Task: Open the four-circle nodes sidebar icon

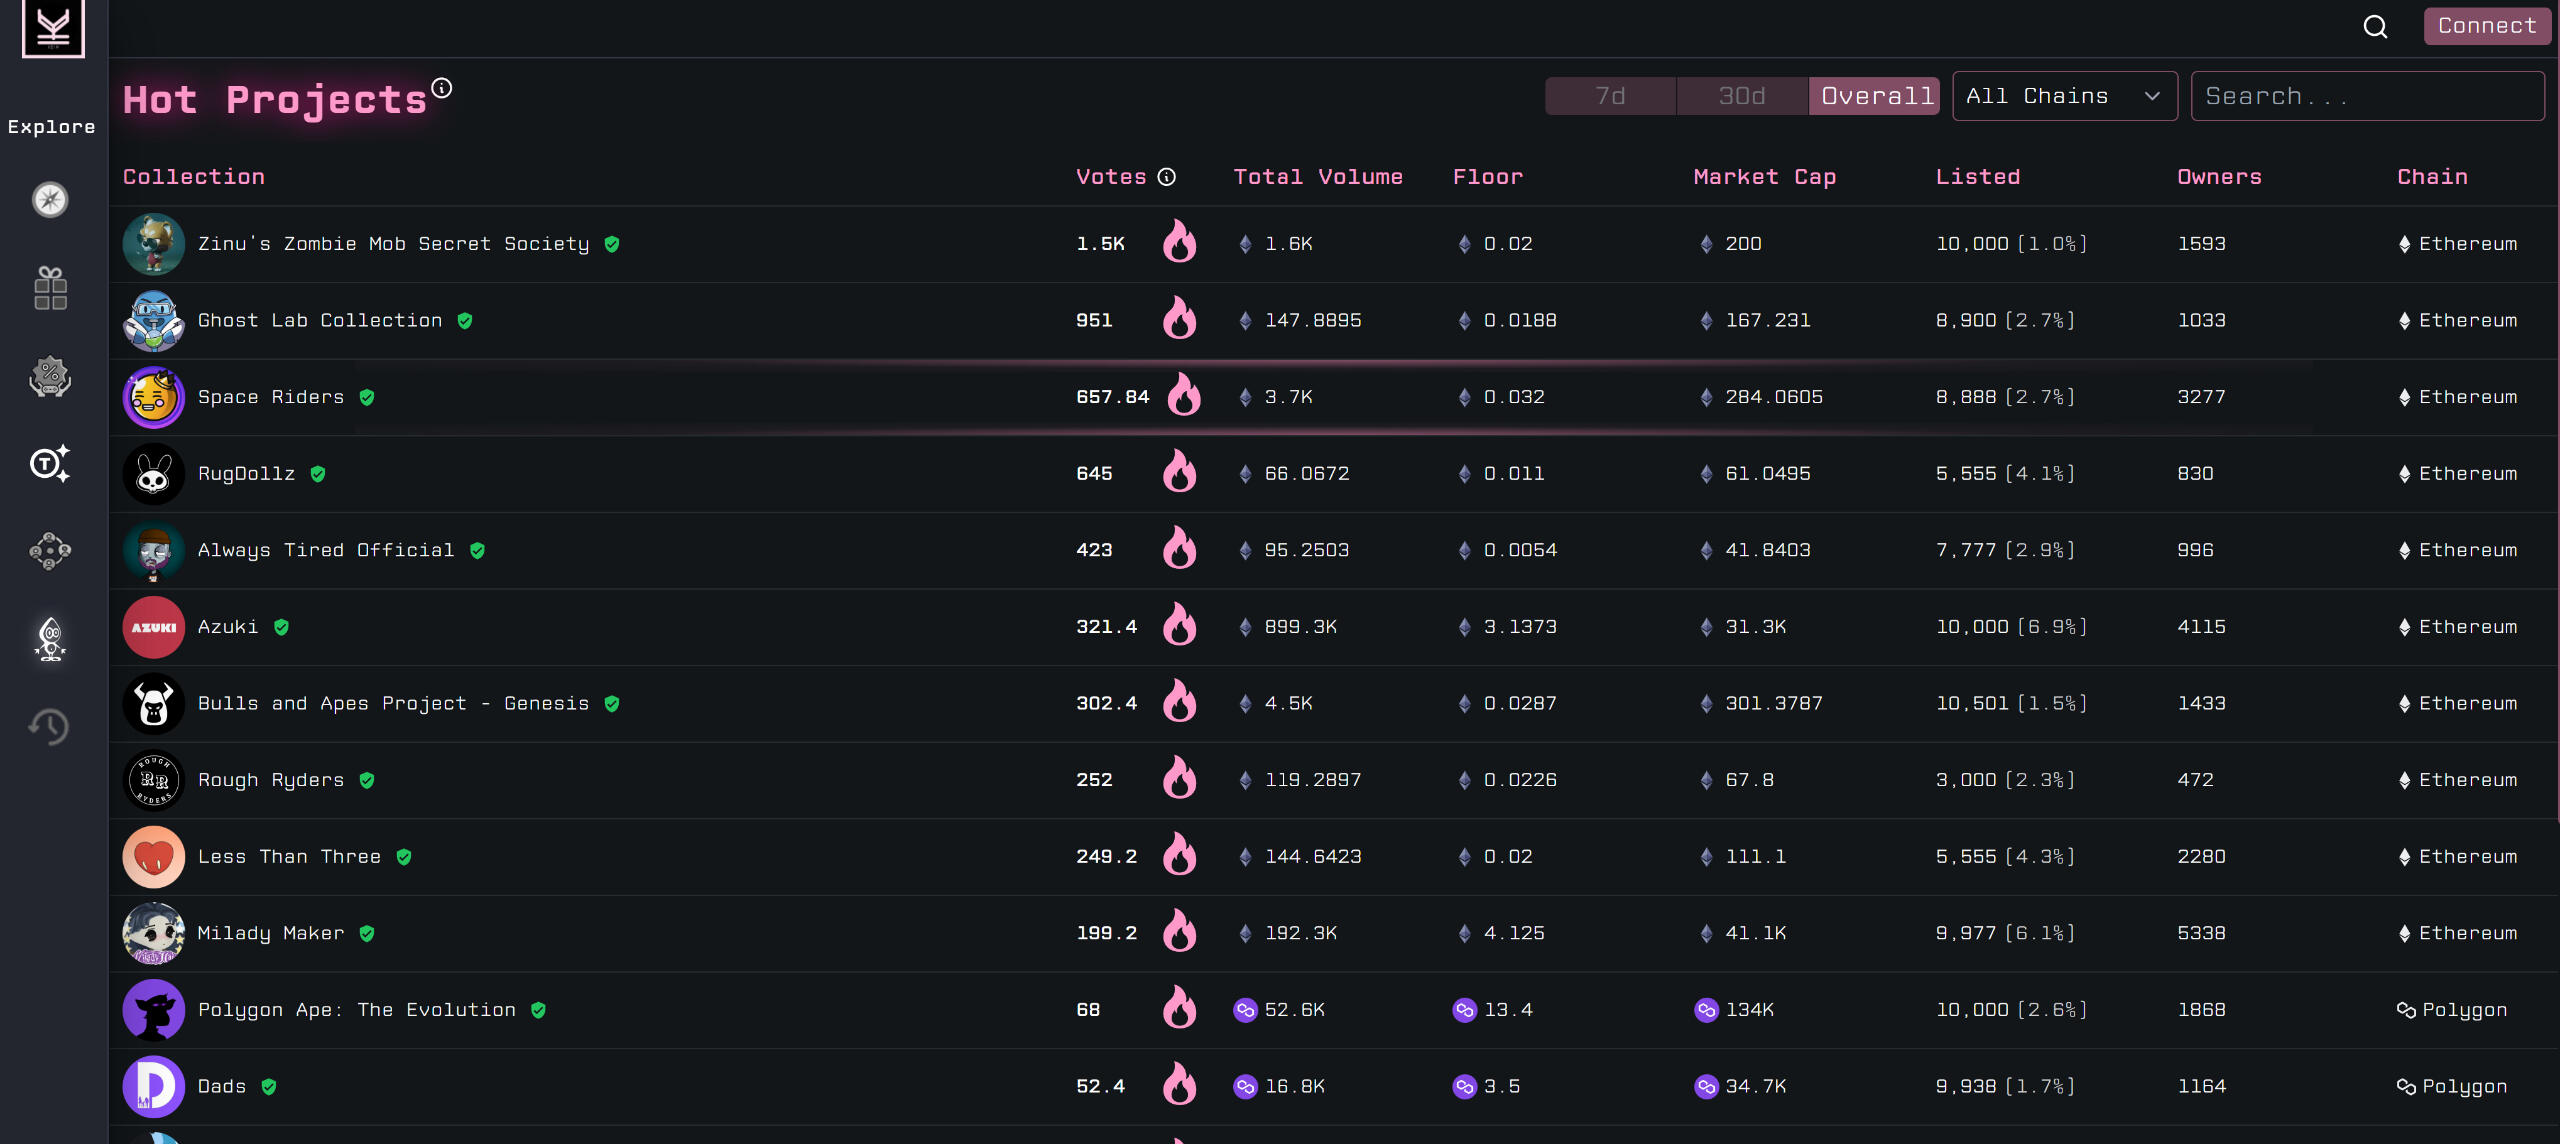Action: coord(50,551)
